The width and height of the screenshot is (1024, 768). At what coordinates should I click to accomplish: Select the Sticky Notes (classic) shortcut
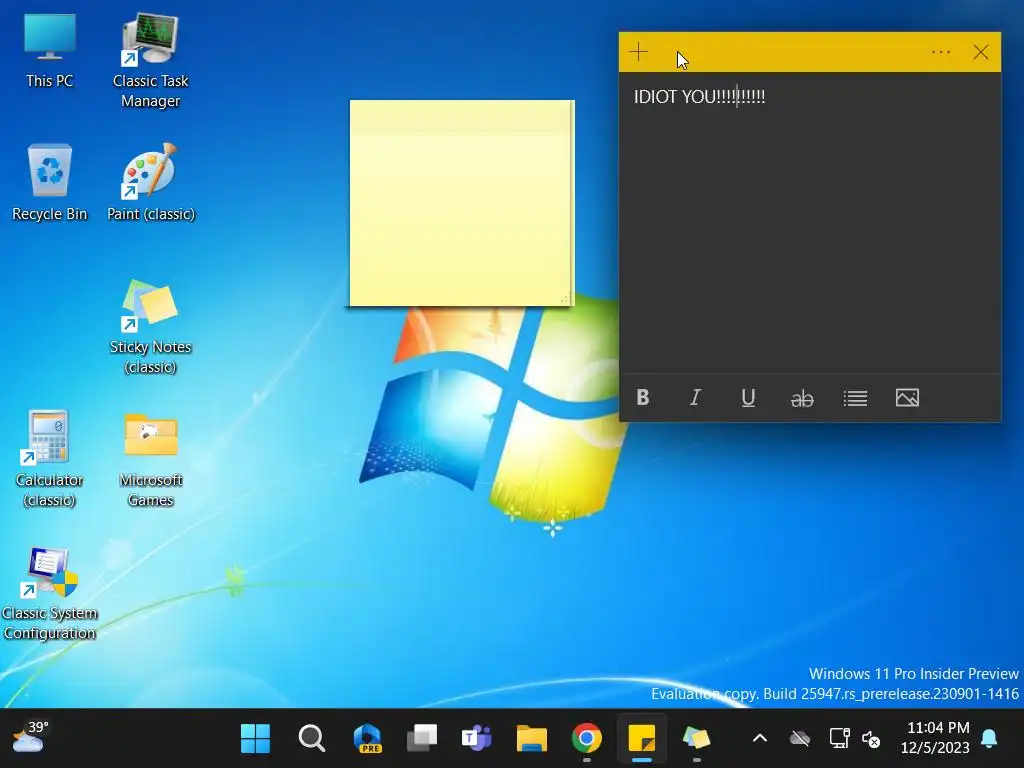[x=150, y=327]
